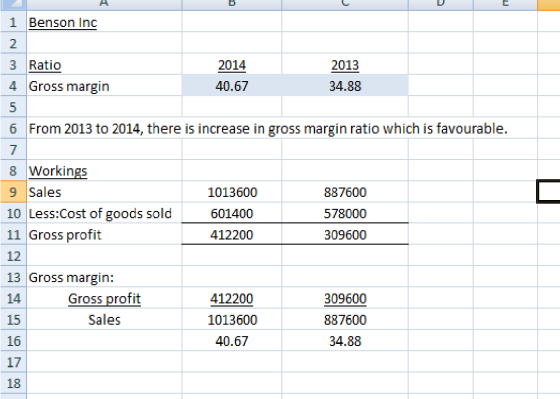Viewport: 560px width, 399px height.
Task: Click the Gross margin: label in row 13
Action: tap(104, 277)
